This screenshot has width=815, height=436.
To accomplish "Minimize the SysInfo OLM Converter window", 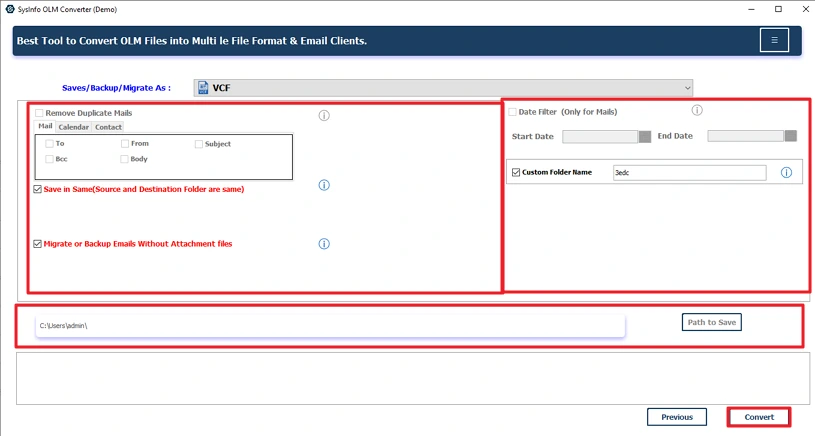I will (x=752, y=9).
